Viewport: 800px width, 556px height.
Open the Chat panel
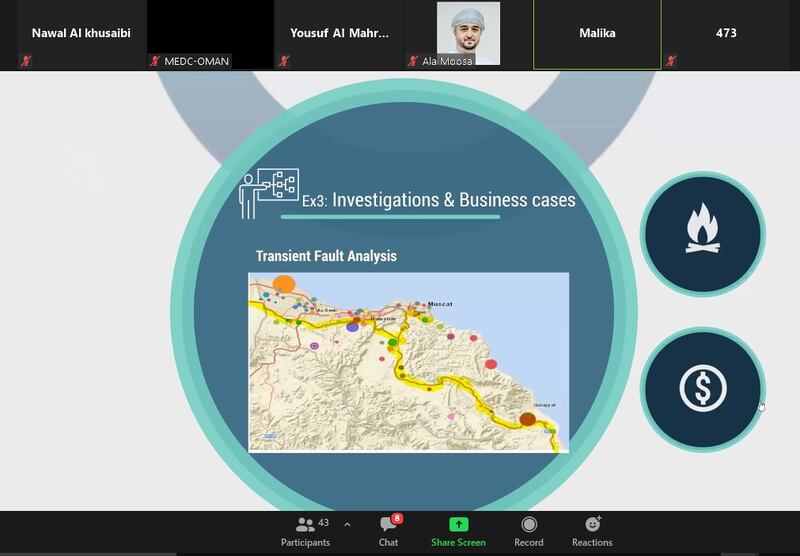388,532
